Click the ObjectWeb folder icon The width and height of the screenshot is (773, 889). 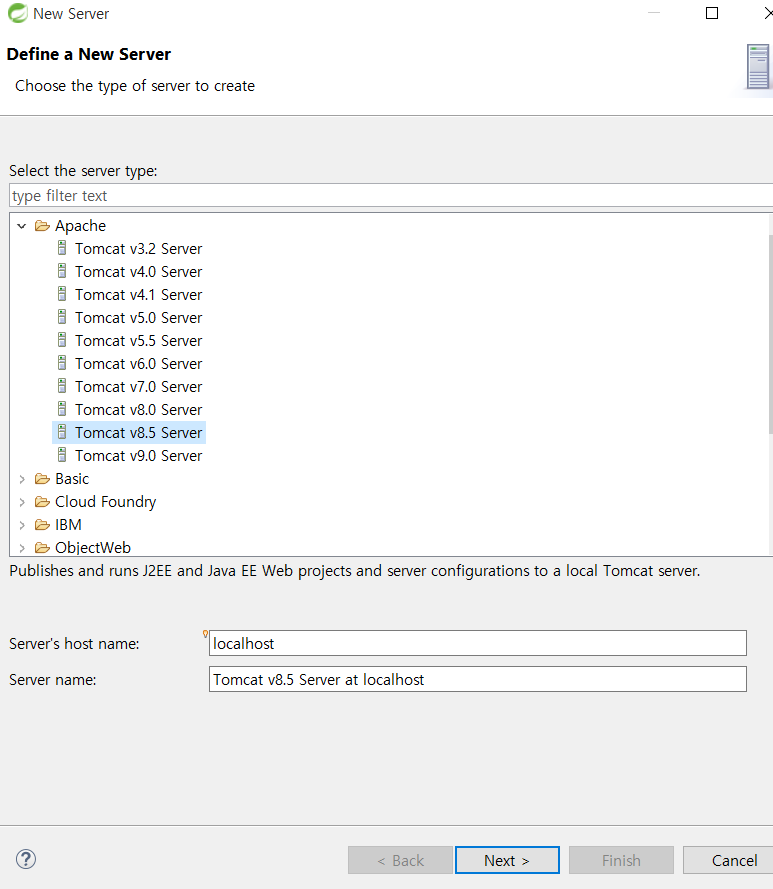[42, 548]
